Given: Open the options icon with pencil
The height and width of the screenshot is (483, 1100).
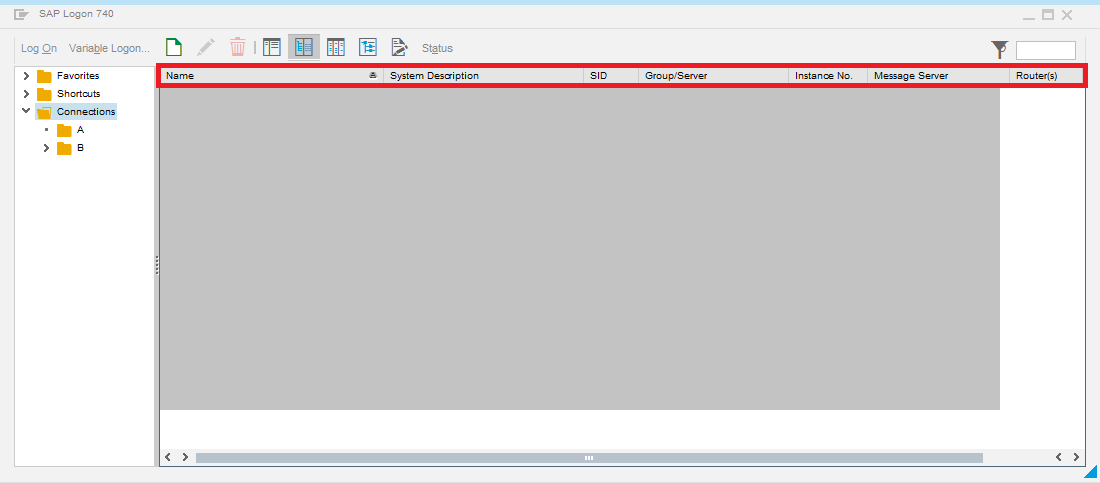Looking at the screenshot, I should 400,47.
